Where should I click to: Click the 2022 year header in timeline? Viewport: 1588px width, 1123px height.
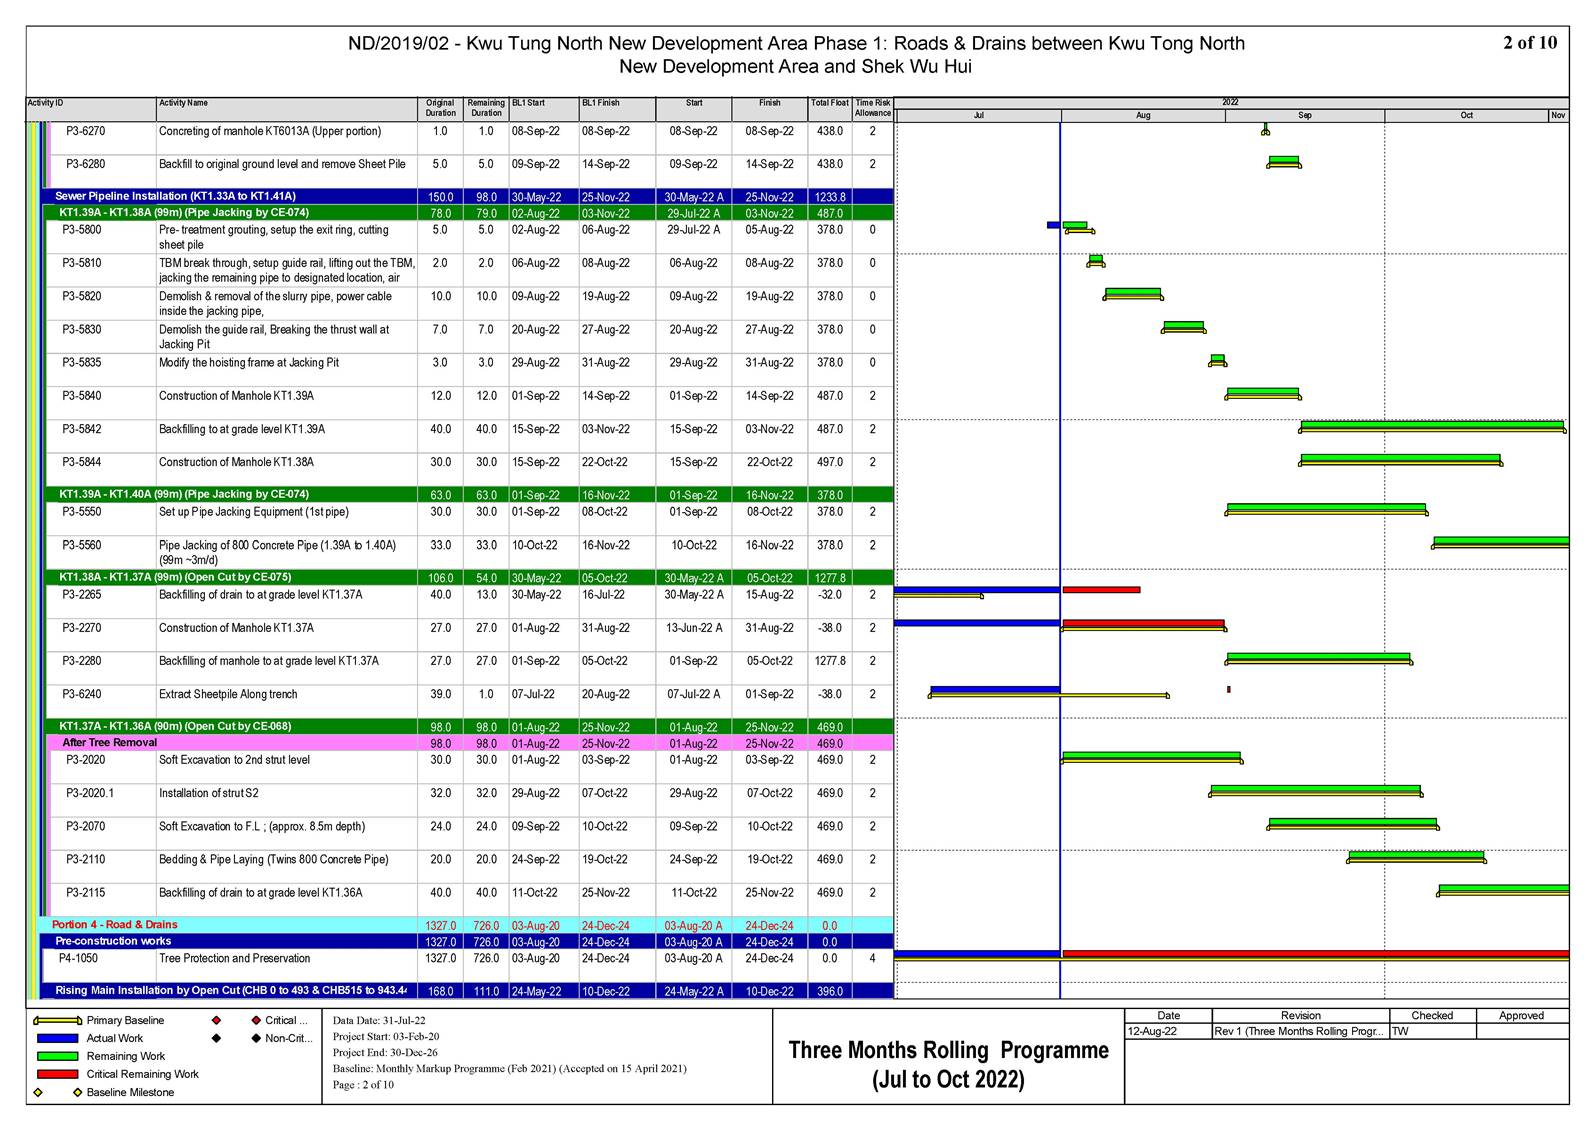1230,103
